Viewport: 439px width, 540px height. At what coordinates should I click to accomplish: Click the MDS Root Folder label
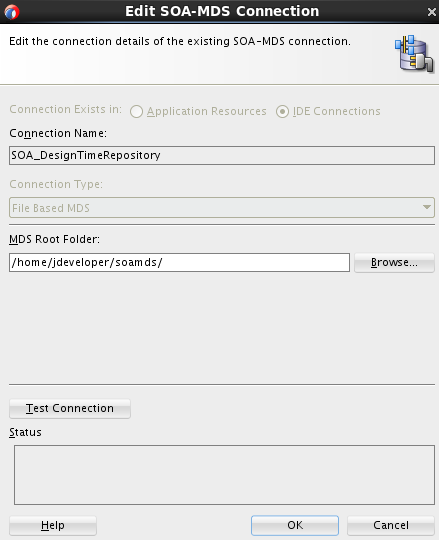[x=54, y=239]
